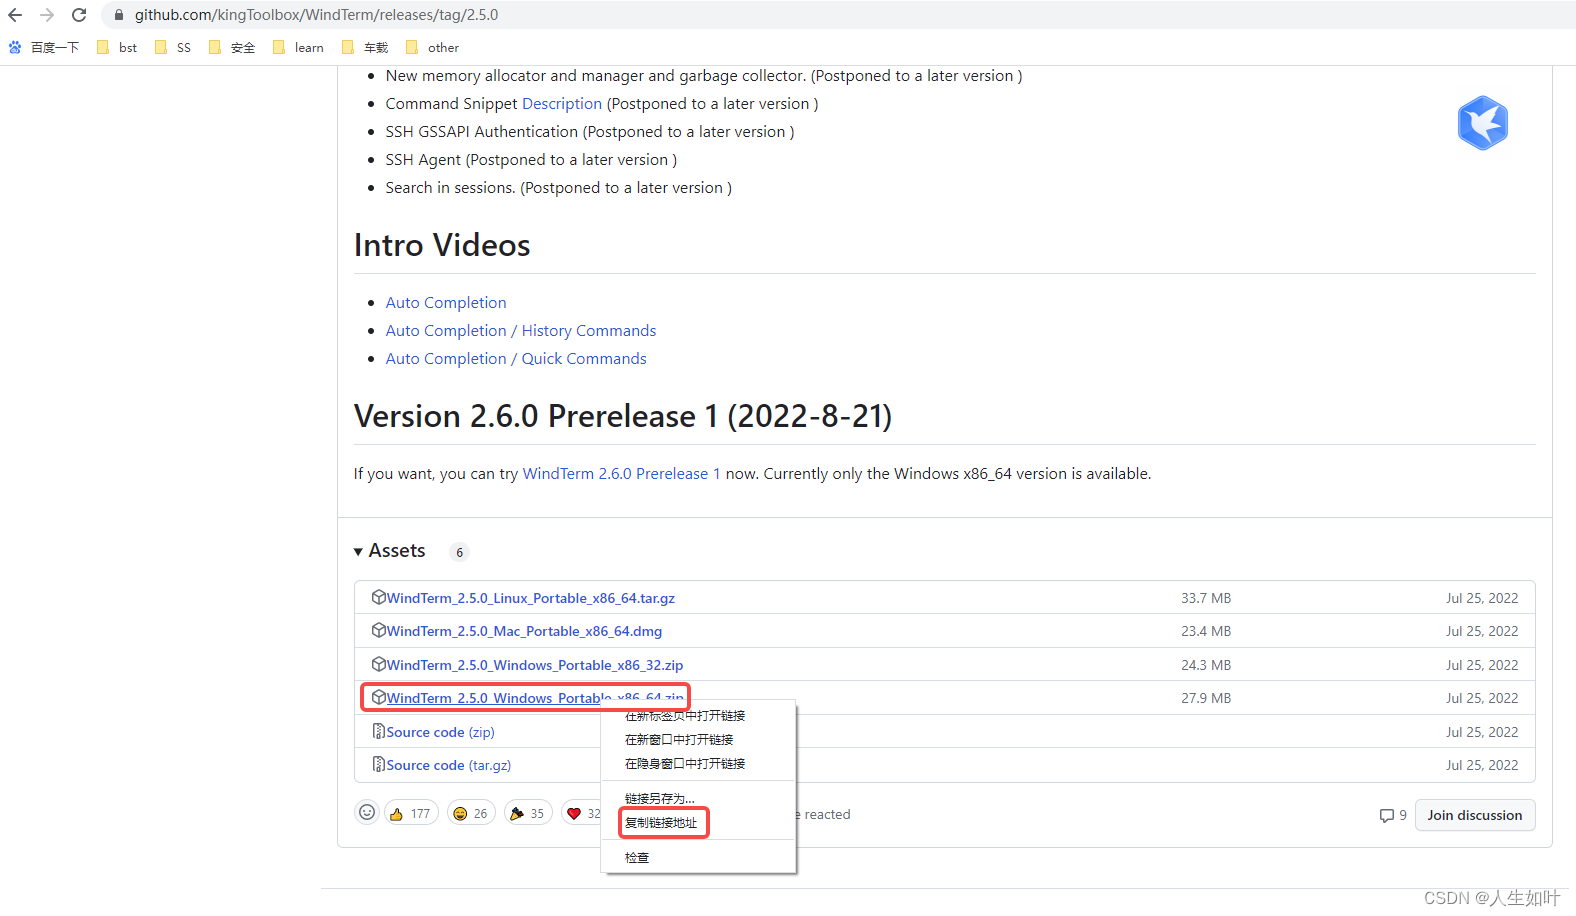
Task: Toggle hooray reaction with 35
Action: point(528,813)
